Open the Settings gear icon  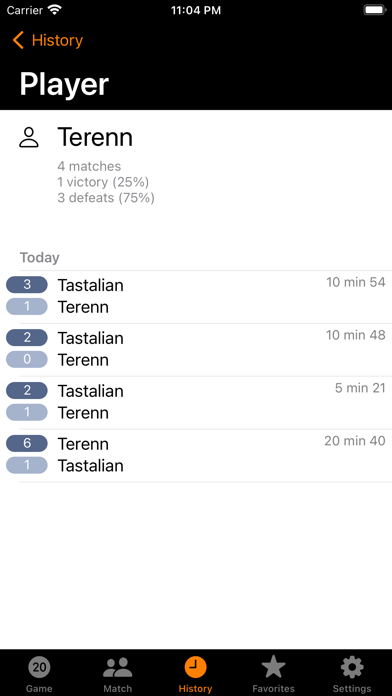(x=352, y=667)
